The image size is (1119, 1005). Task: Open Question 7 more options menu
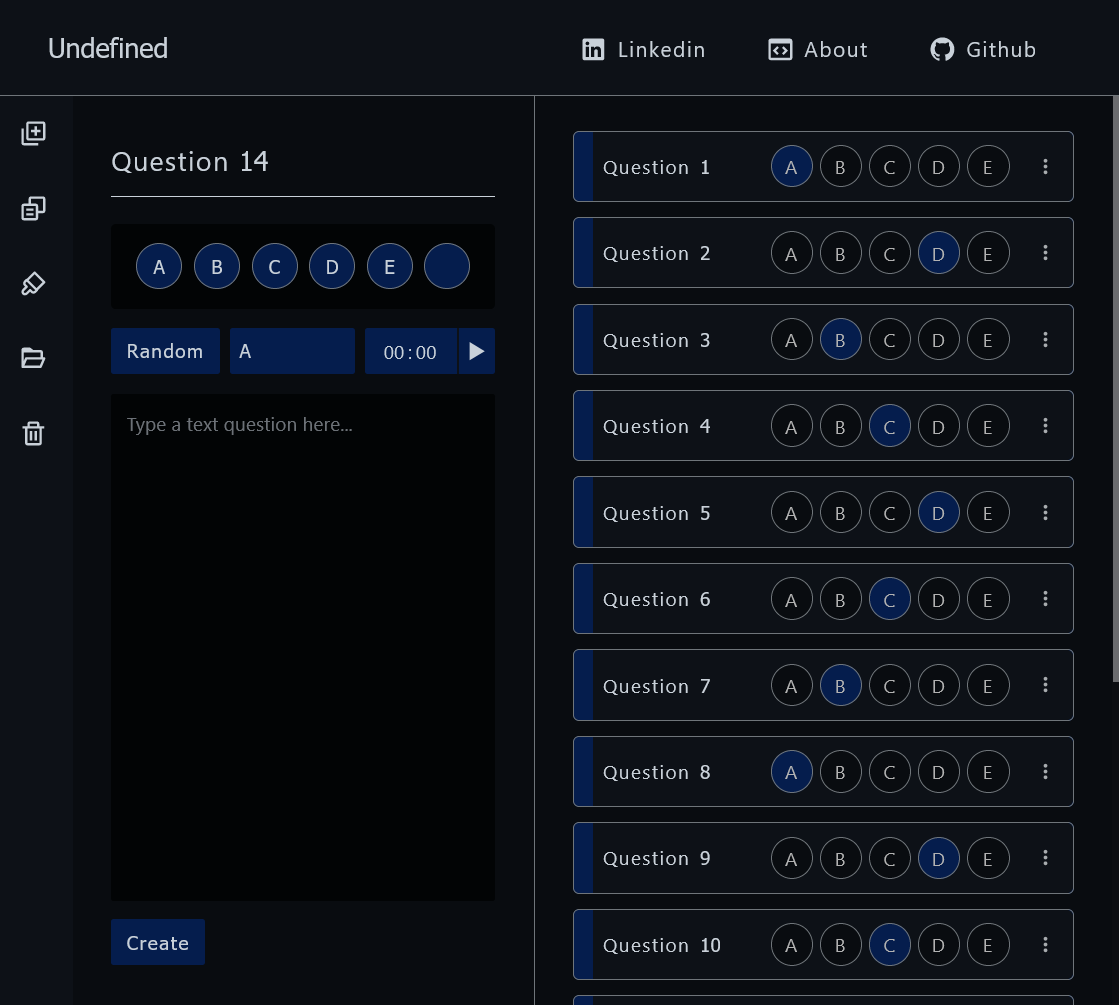coord(1045,685)
